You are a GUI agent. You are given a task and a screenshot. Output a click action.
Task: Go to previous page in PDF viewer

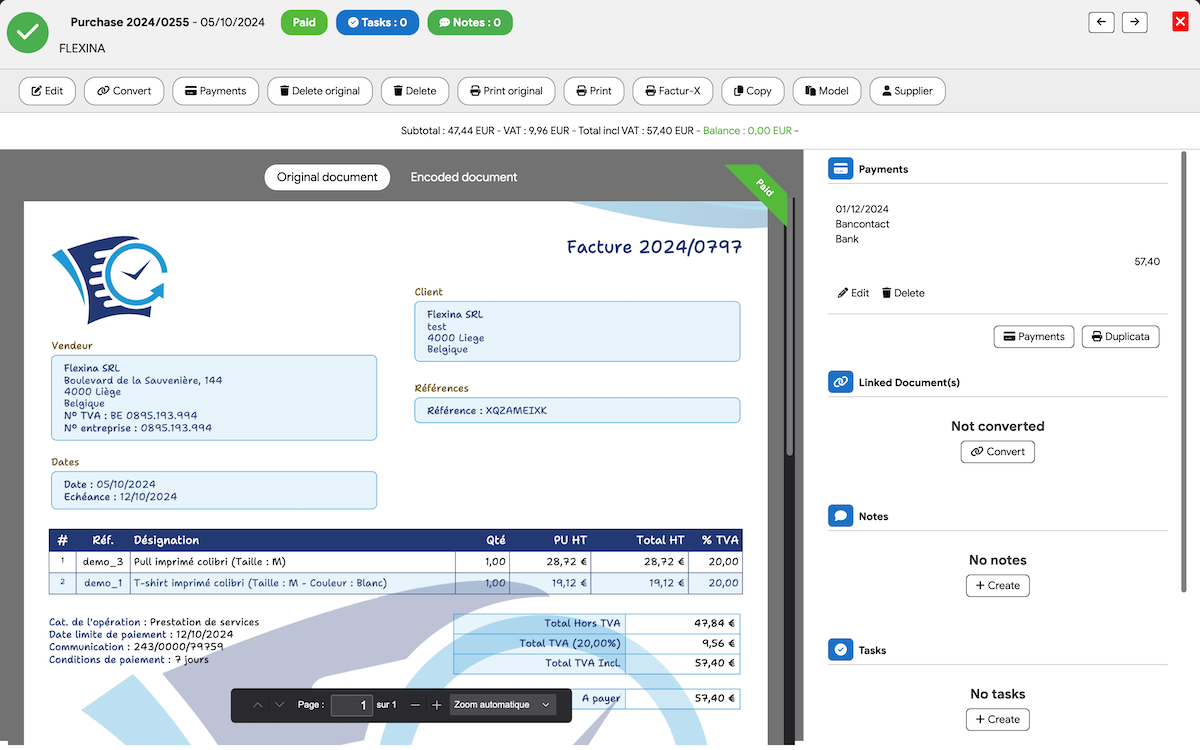coord(258,705)
